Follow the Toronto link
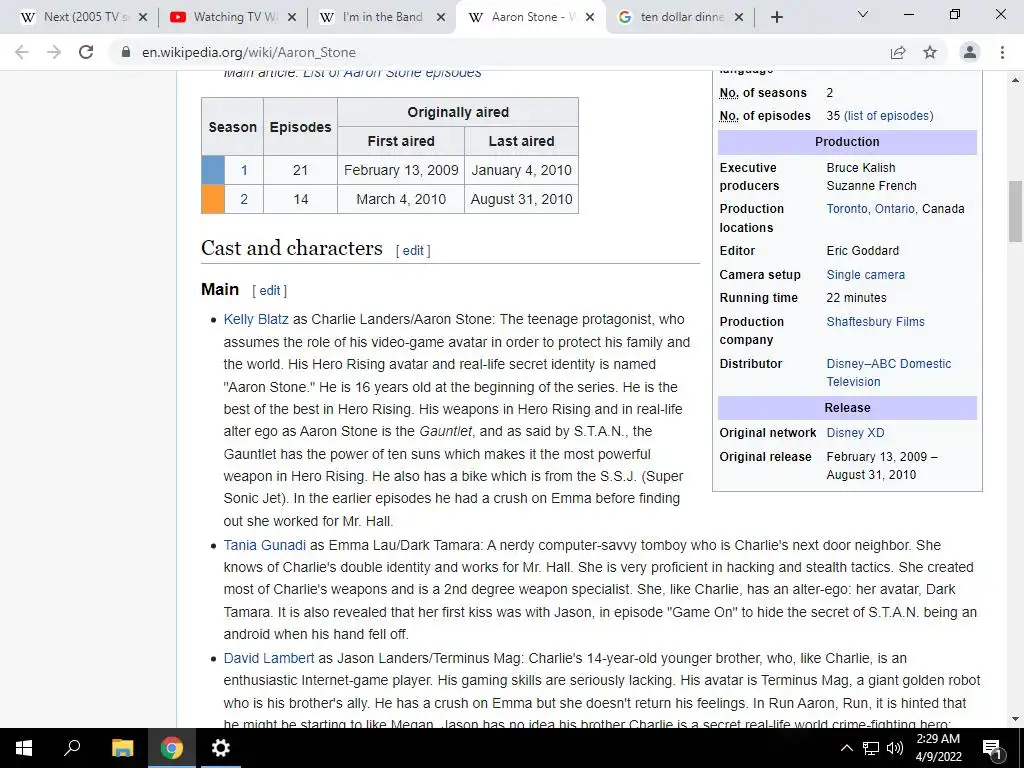 (x=847, y=209)
